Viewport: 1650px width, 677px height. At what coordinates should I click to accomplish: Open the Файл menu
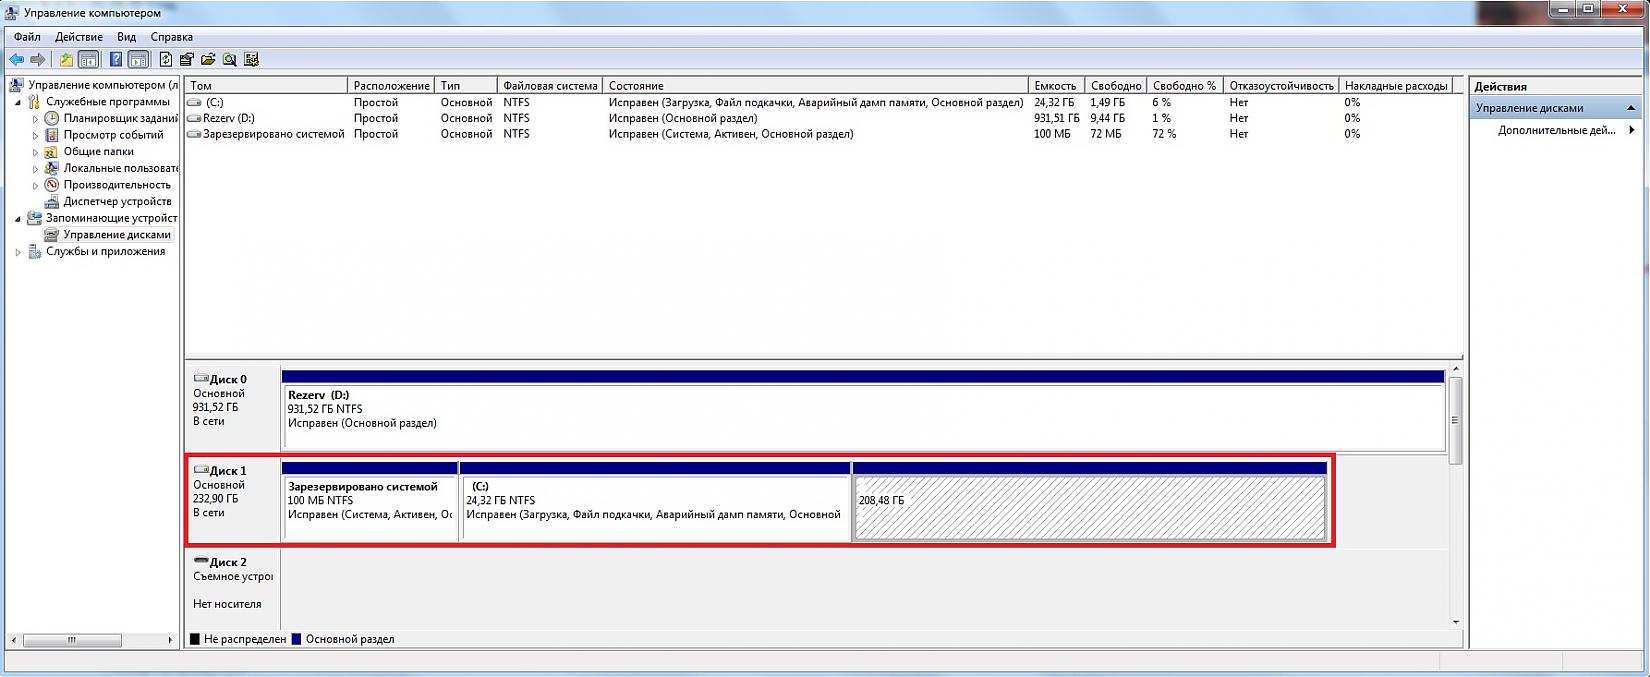pyautogui.click(x=27, y=37)
